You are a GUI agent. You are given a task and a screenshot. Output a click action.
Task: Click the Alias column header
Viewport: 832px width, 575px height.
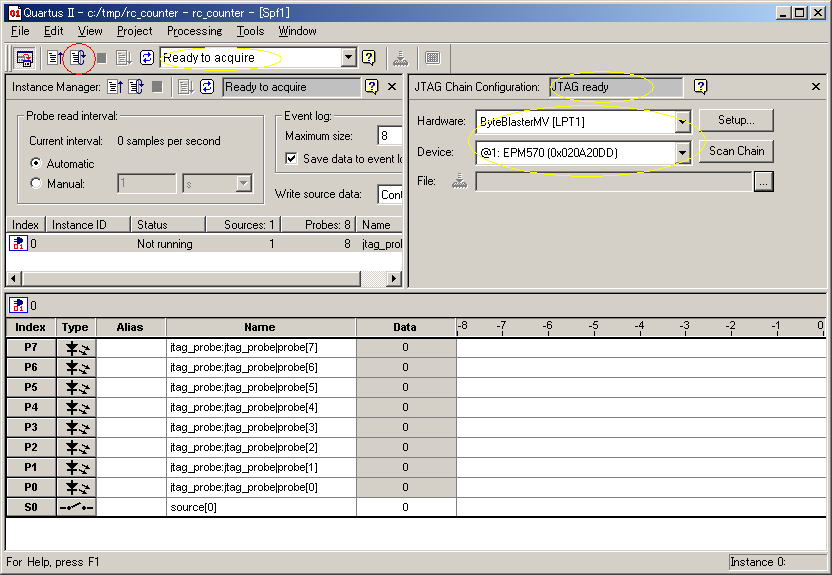point(131,327)
